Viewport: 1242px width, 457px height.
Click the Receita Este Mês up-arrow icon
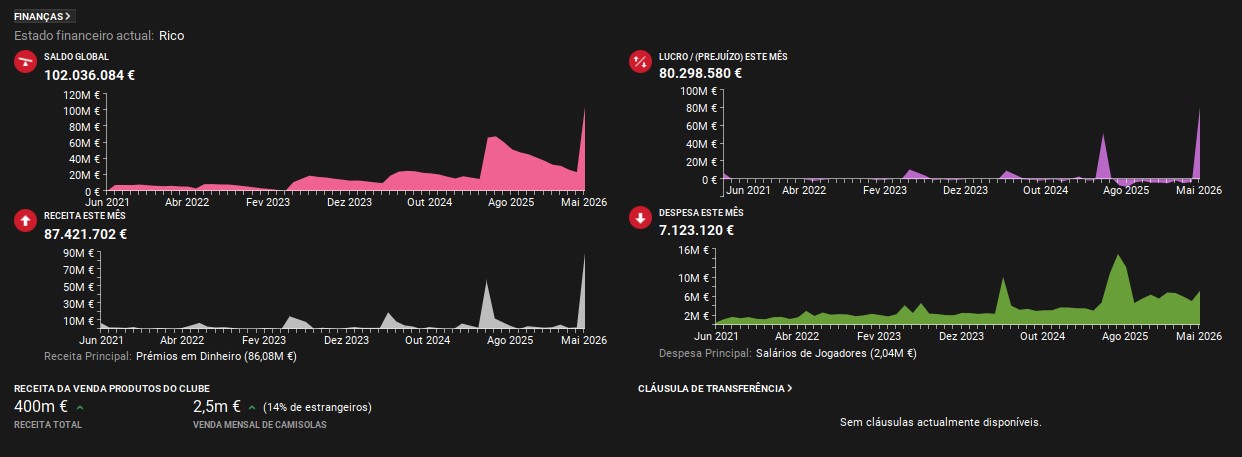(x=25, y=221)
